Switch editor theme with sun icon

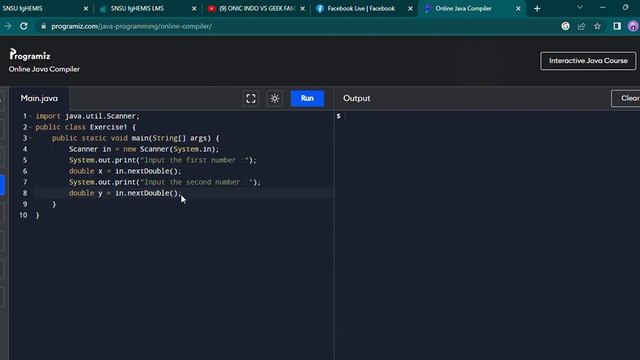pos(274,98)
